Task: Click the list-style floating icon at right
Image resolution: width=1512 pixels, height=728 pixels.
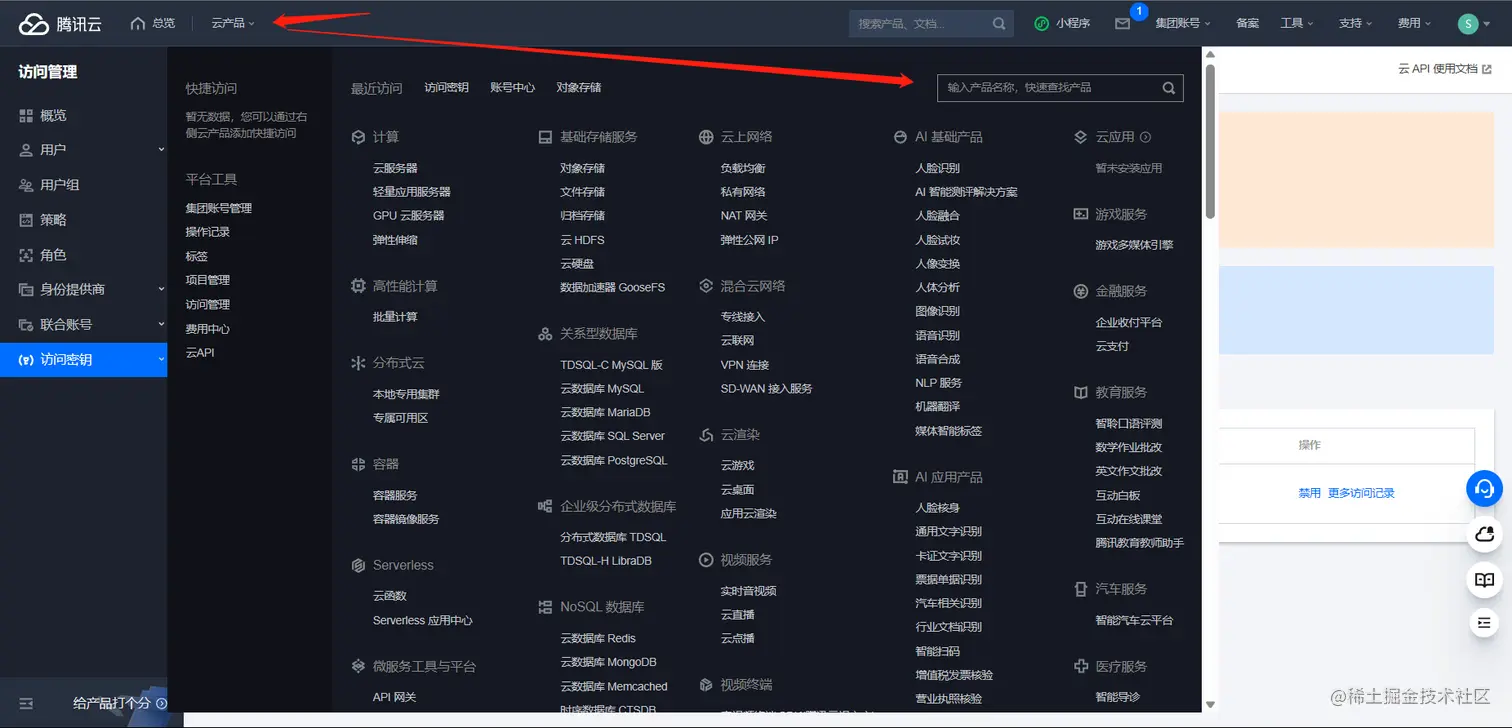Action: click(x=1484, y=623)
